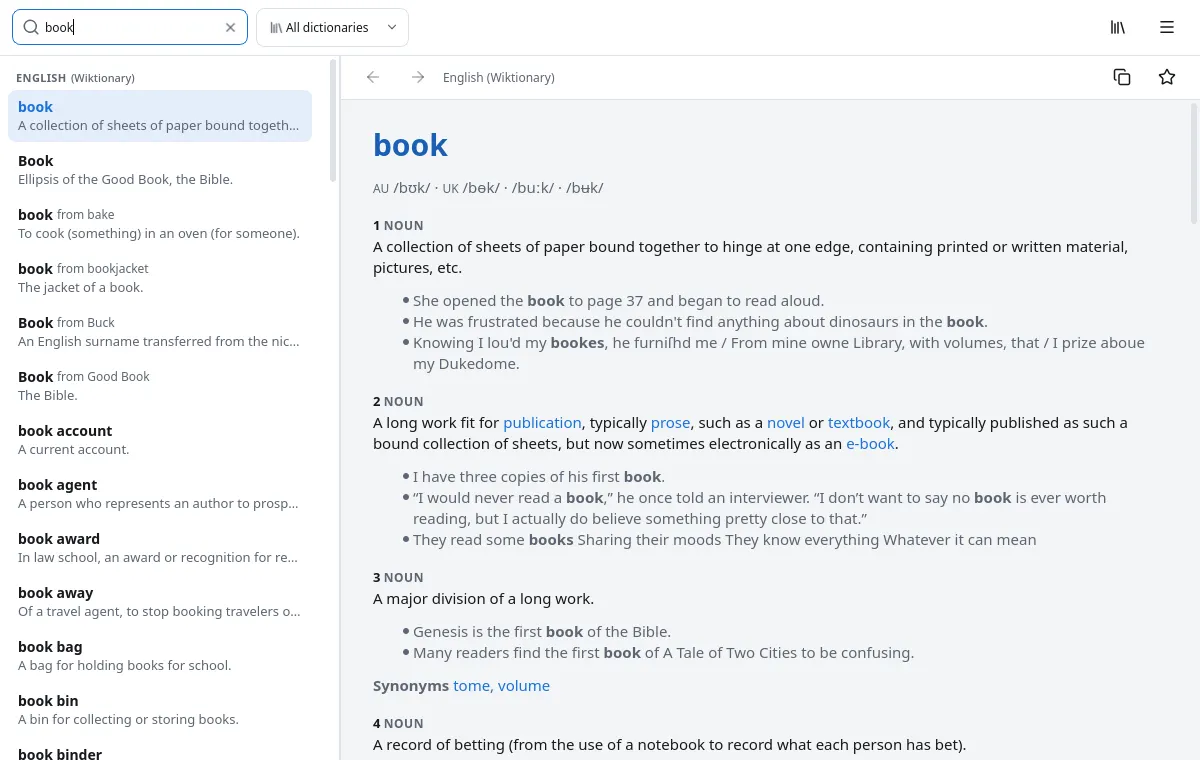The image size is (1200, 760).
Task: Click the example 'She opened the book to page 37'
Action: click(618, 301)
